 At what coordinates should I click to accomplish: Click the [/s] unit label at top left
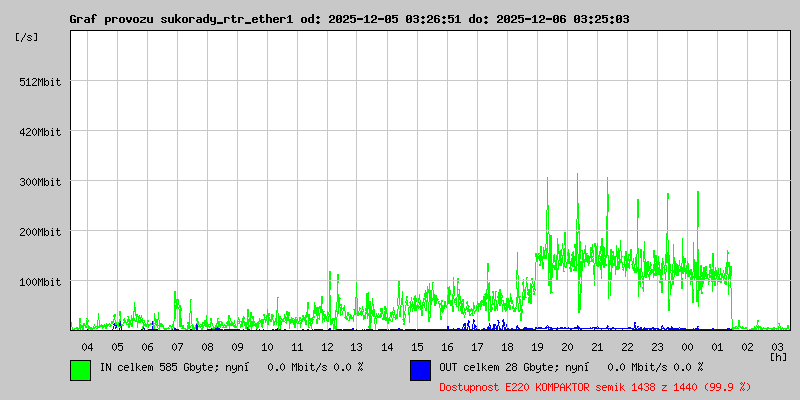pyautogui.click(x=27, y=36)
